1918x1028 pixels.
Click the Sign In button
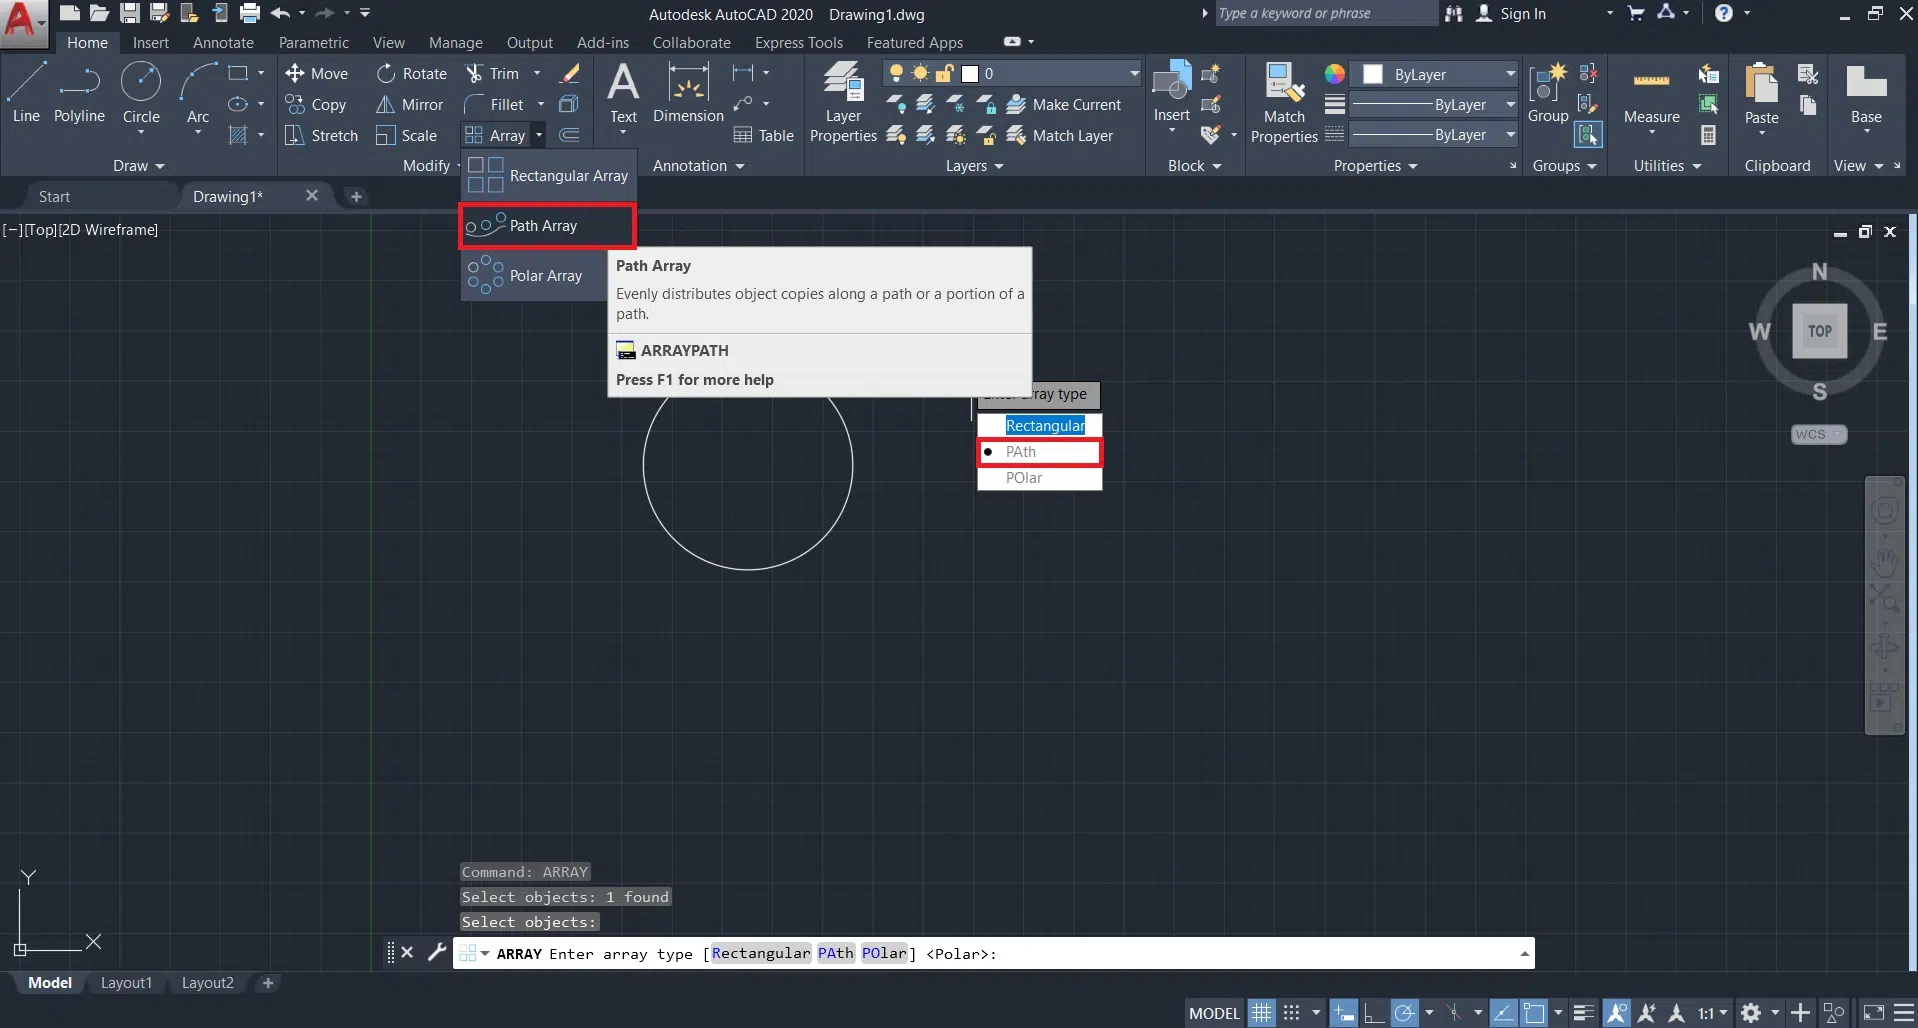1522,14
